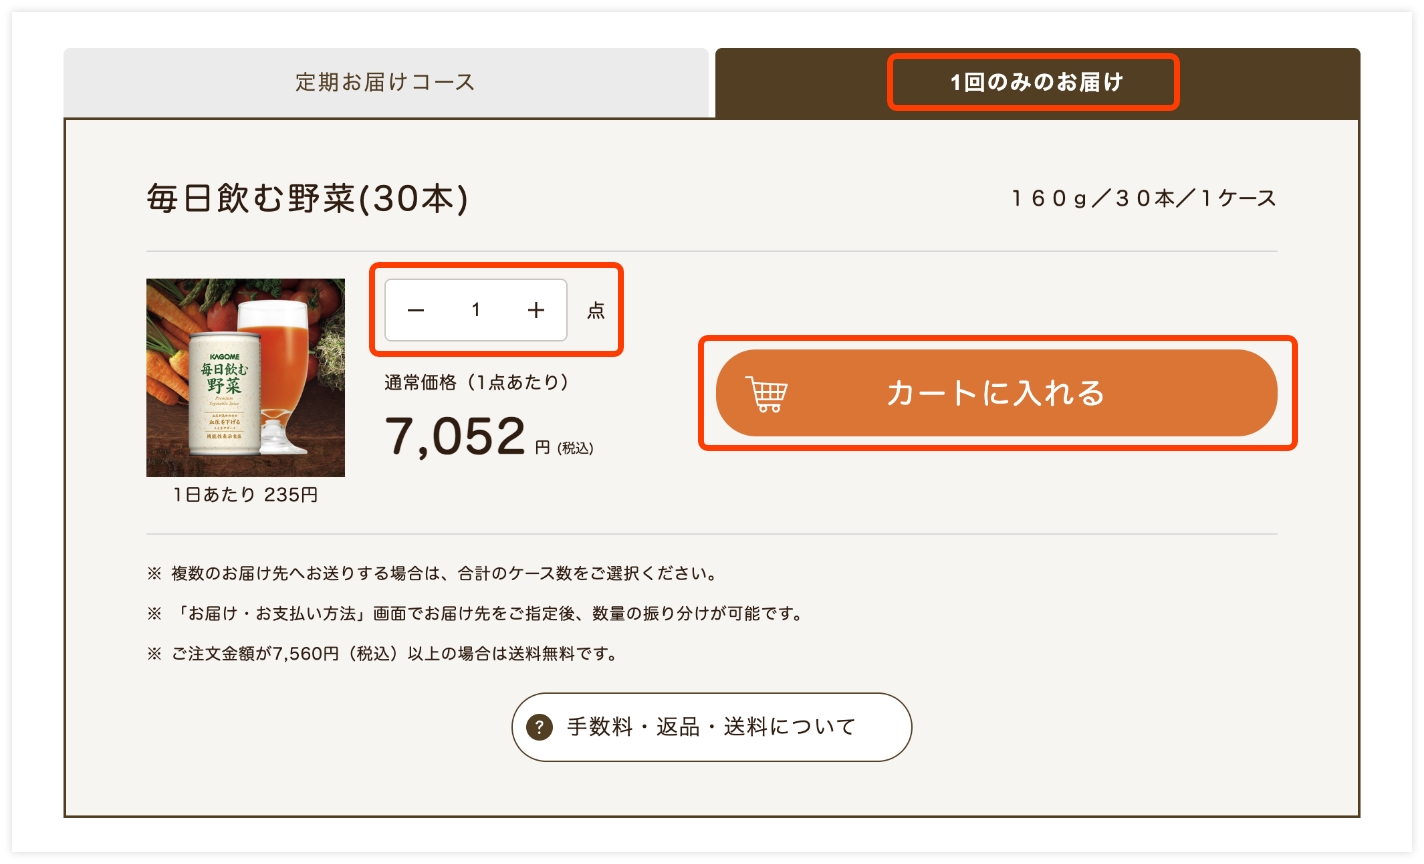1424x864 pixels.
Task: Select the 1回のみのお届け tab
Action: coord(1037,83)
